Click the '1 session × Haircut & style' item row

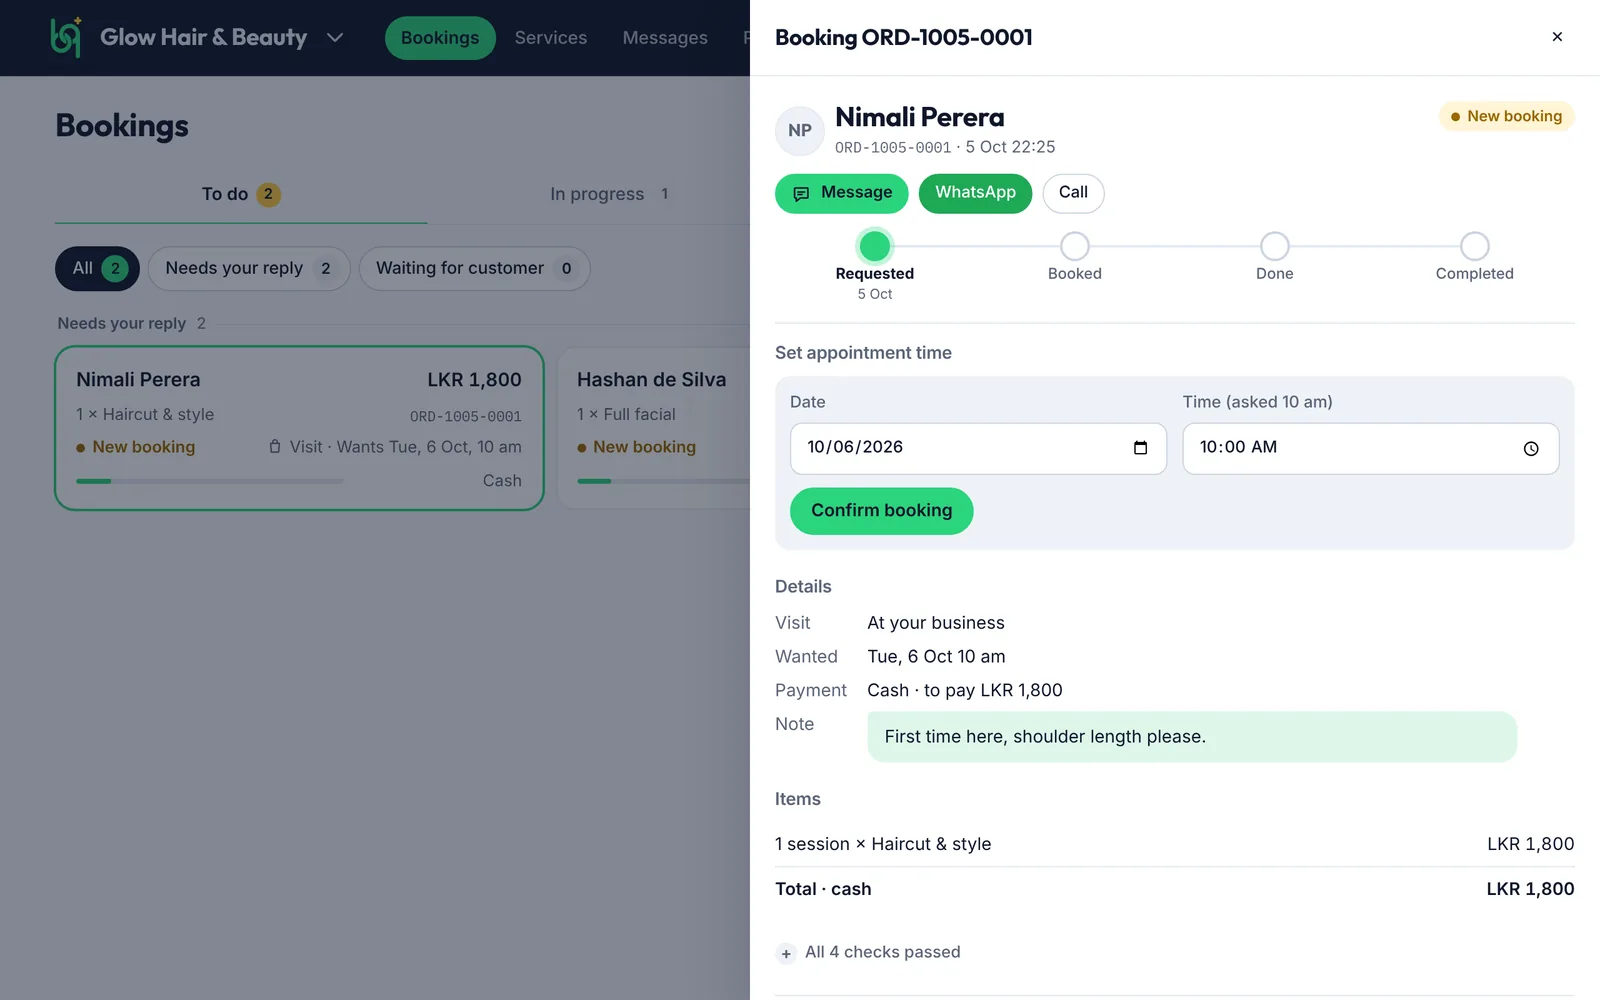point(1175,844)
